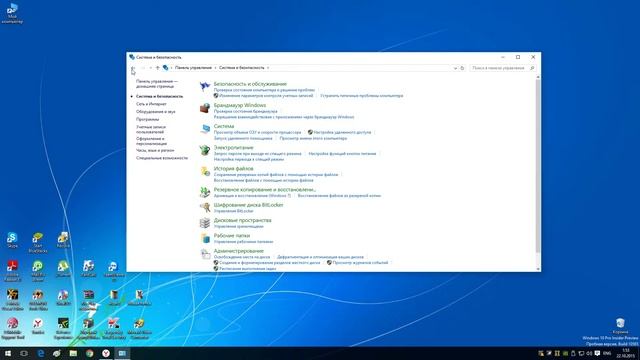Open the Action Center notification icon
The height and width of the screenshot is (360, 640).
coord(597,353)
